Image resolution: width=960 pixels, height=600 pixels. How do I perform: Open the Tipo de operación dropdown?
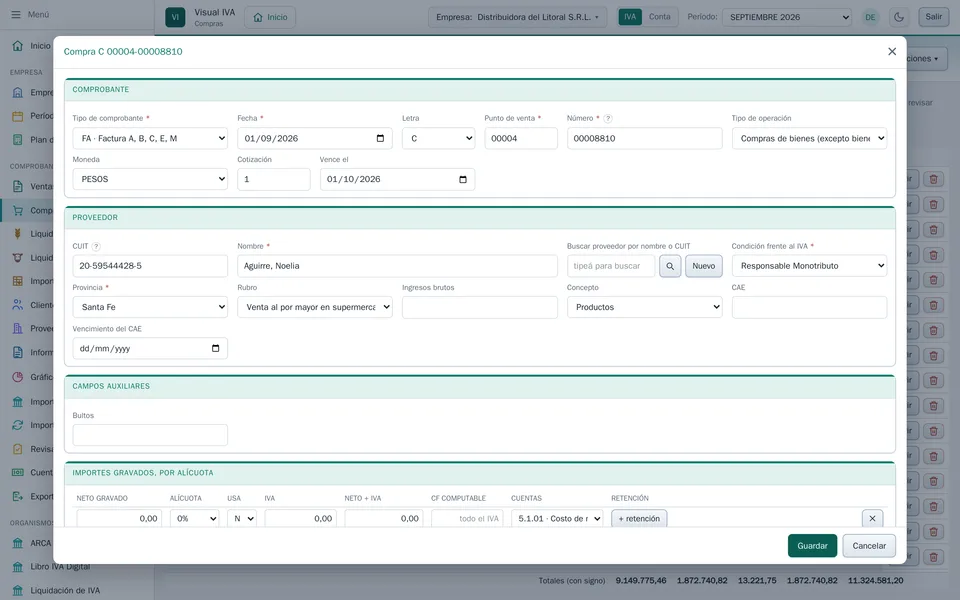click(x=809, y=138)
